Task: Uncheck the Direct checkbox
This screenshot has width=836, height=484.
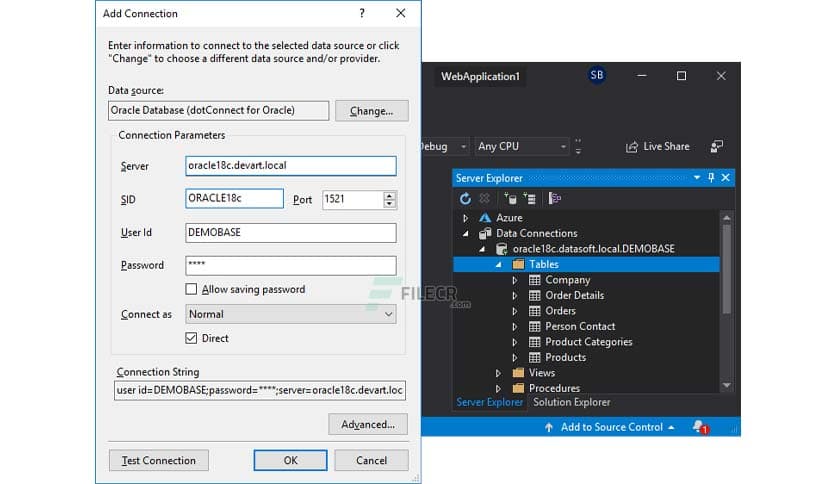Action: point(191,338)
